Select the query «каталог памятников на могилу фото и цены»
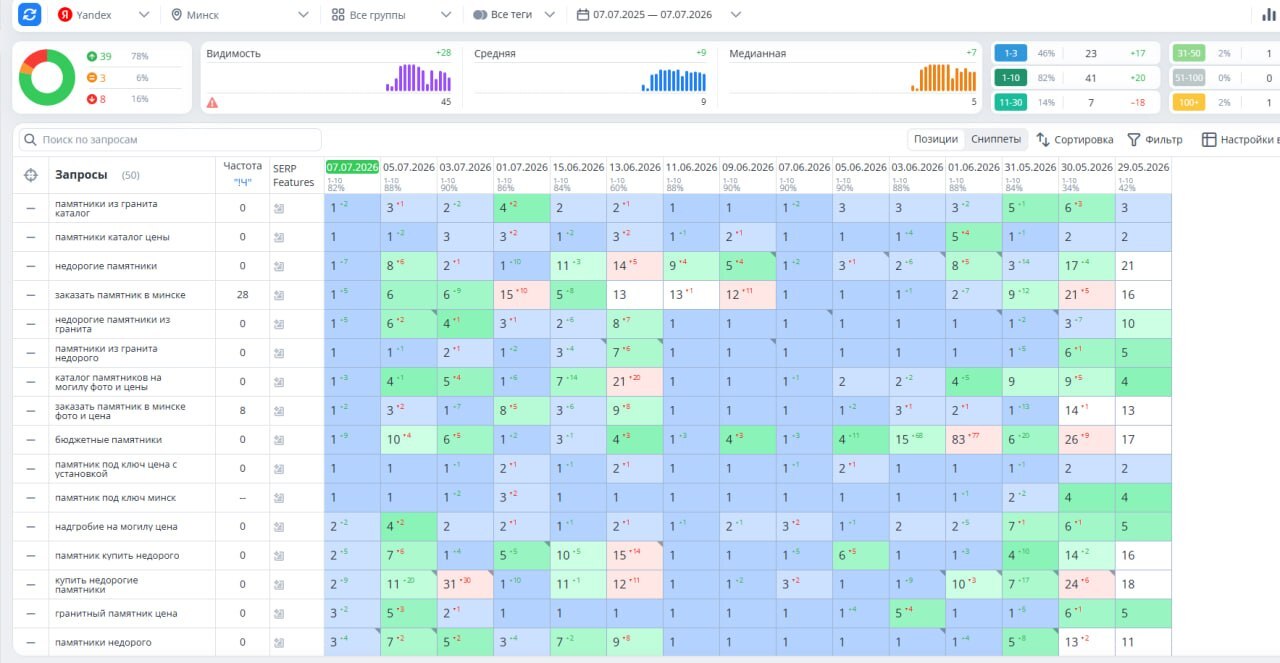Viewport: 1280px width, 663px height. (109, 382)
